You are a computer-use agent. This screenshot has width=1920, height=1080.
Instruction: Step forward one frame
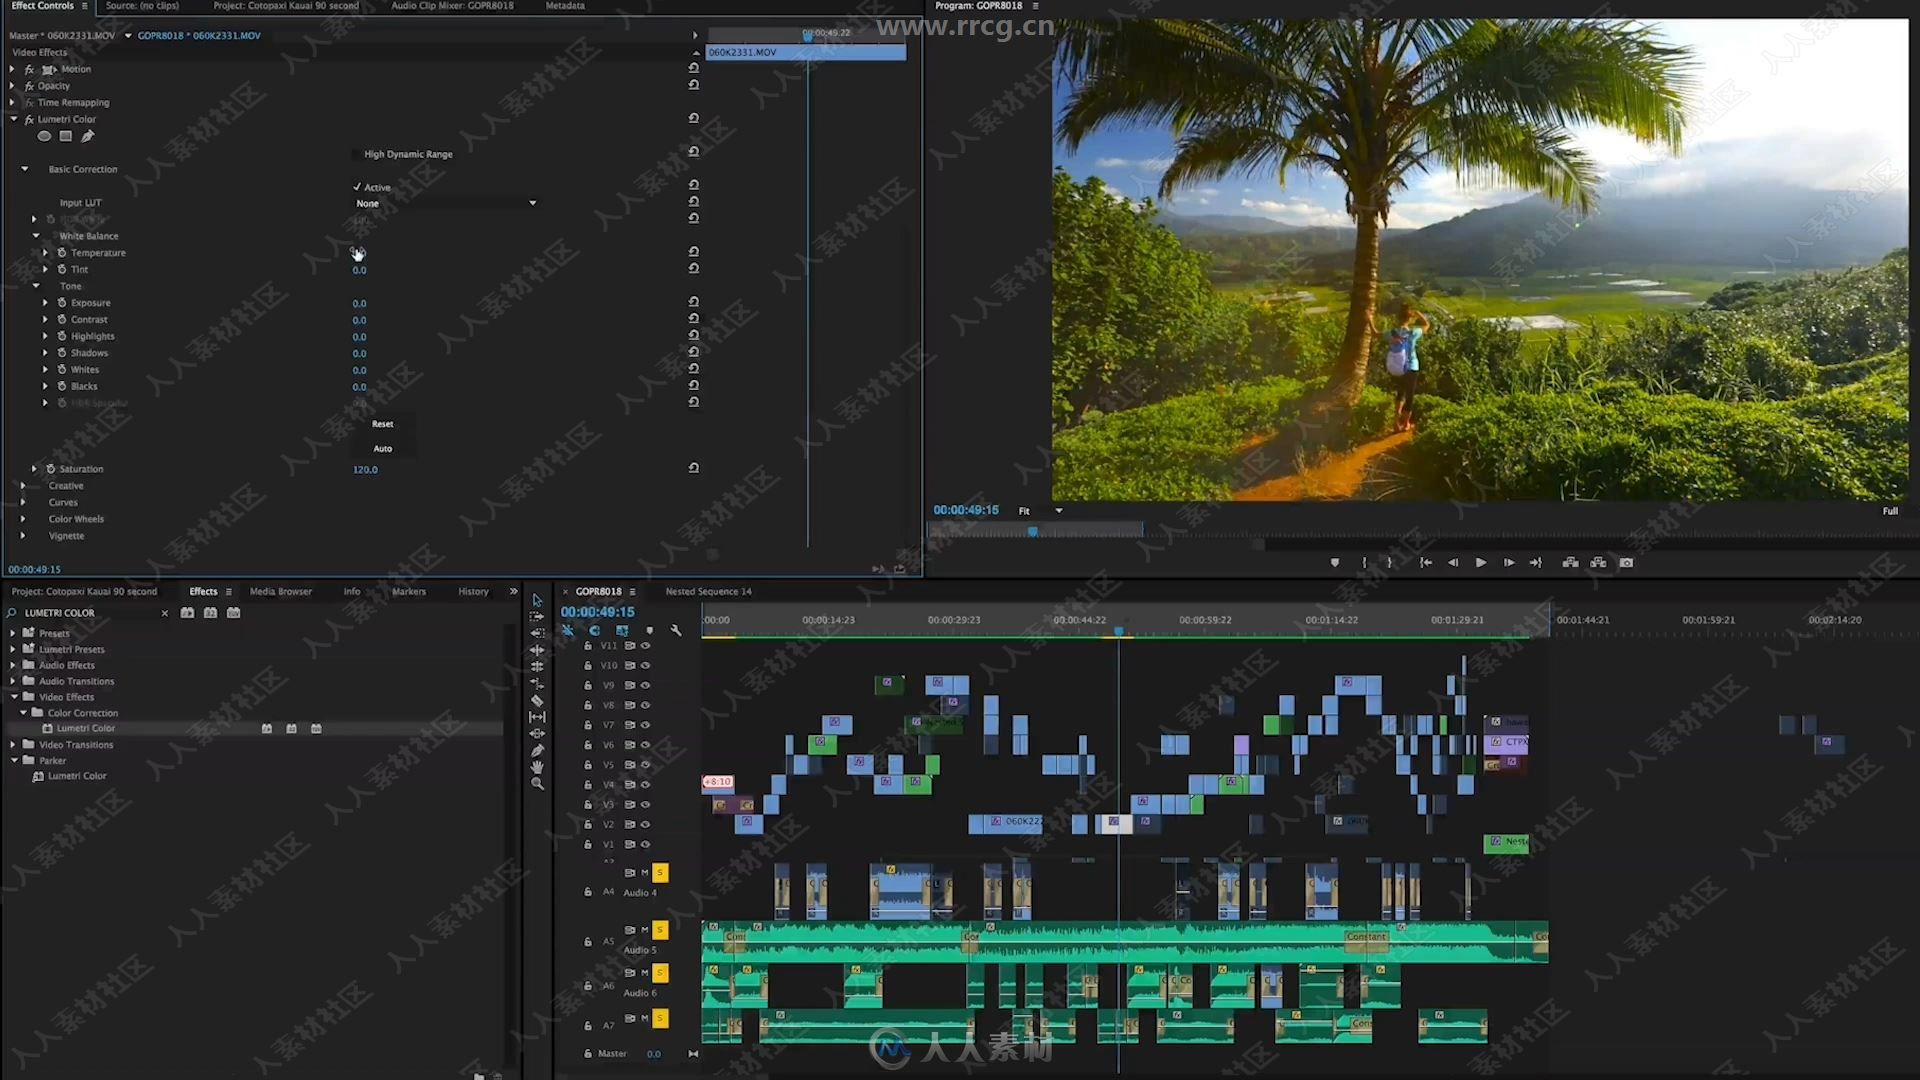(1509, 563)
